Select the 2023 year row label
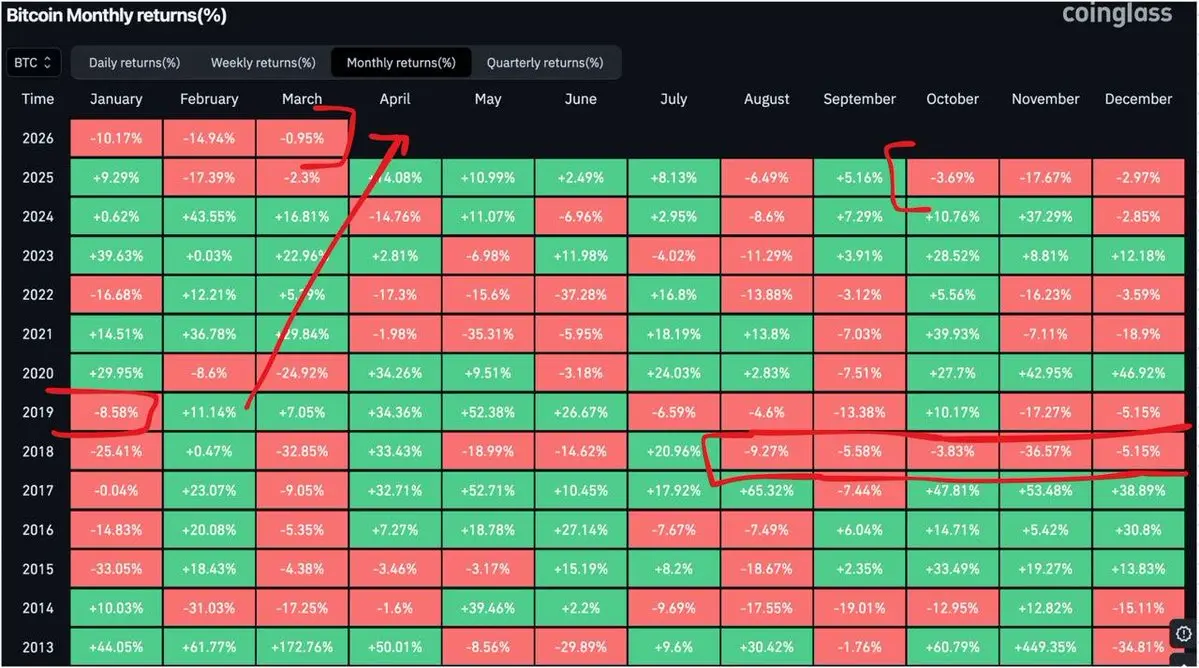This screenshot has width=1199, height=668. tap(38, 255)
